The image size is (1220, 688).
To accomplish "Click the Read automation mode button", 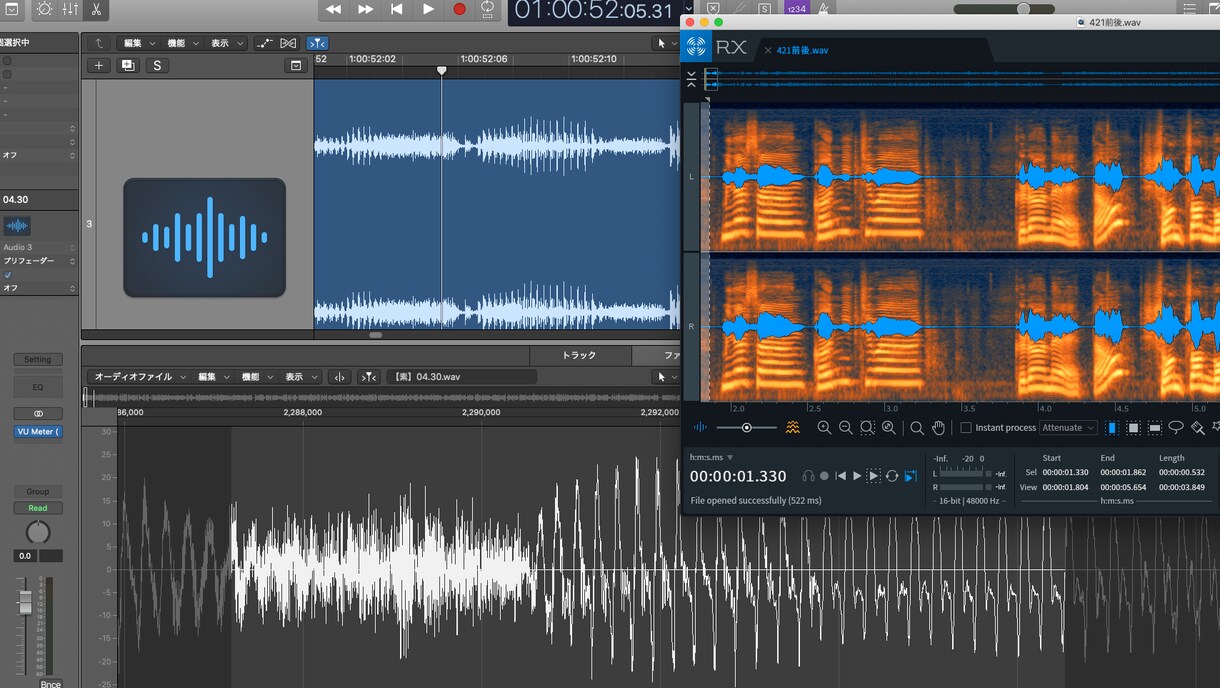I will (x=38, y=508).
